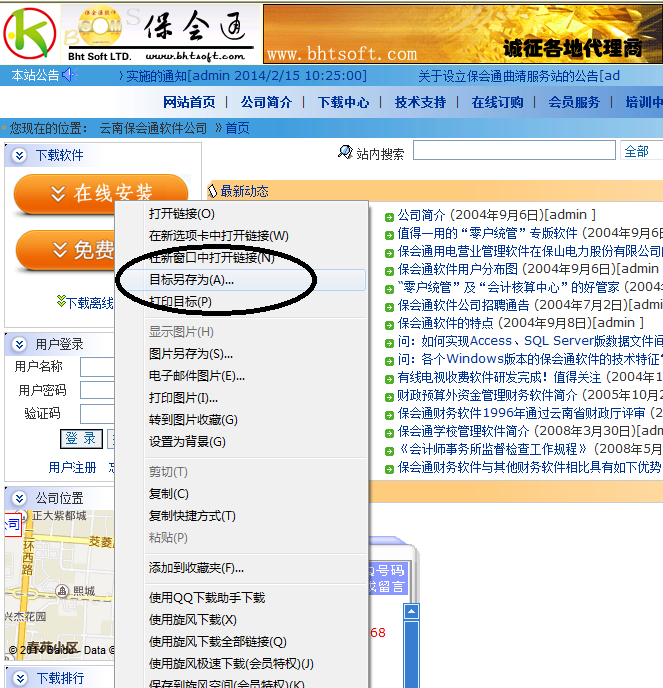Click the pencil icon next to 最新动态
The image size is (663, 688).
click(x=213, y=191)
